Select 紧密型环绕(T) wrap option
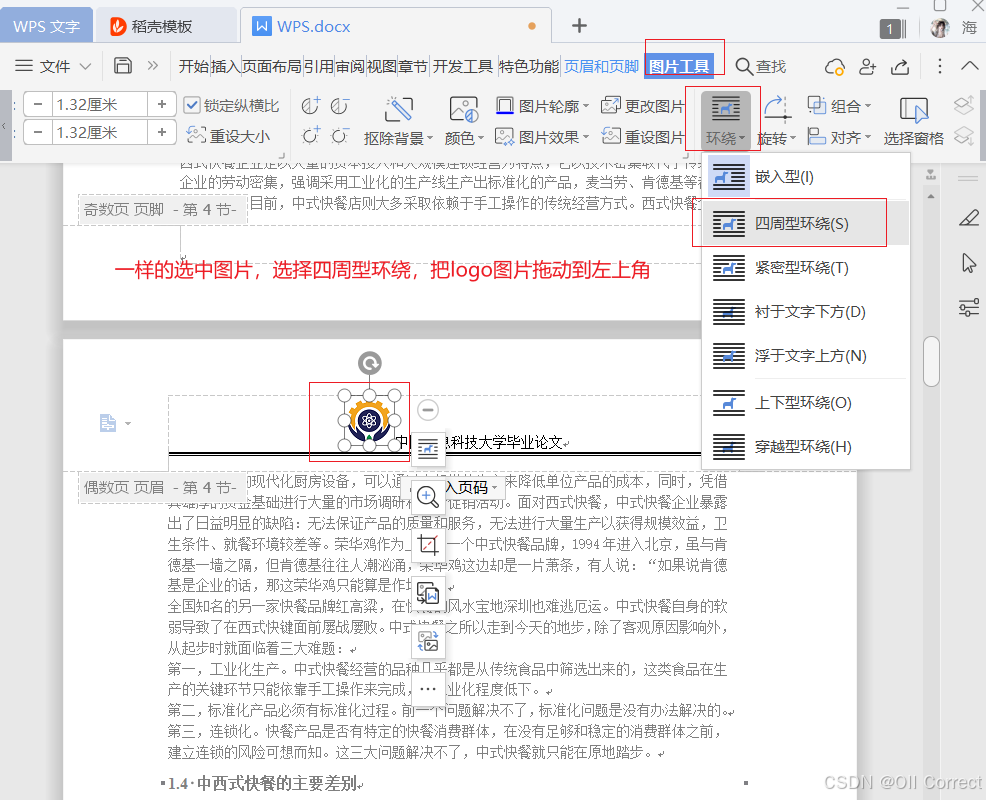The image size is (986, 800). (x=806, y=268)
